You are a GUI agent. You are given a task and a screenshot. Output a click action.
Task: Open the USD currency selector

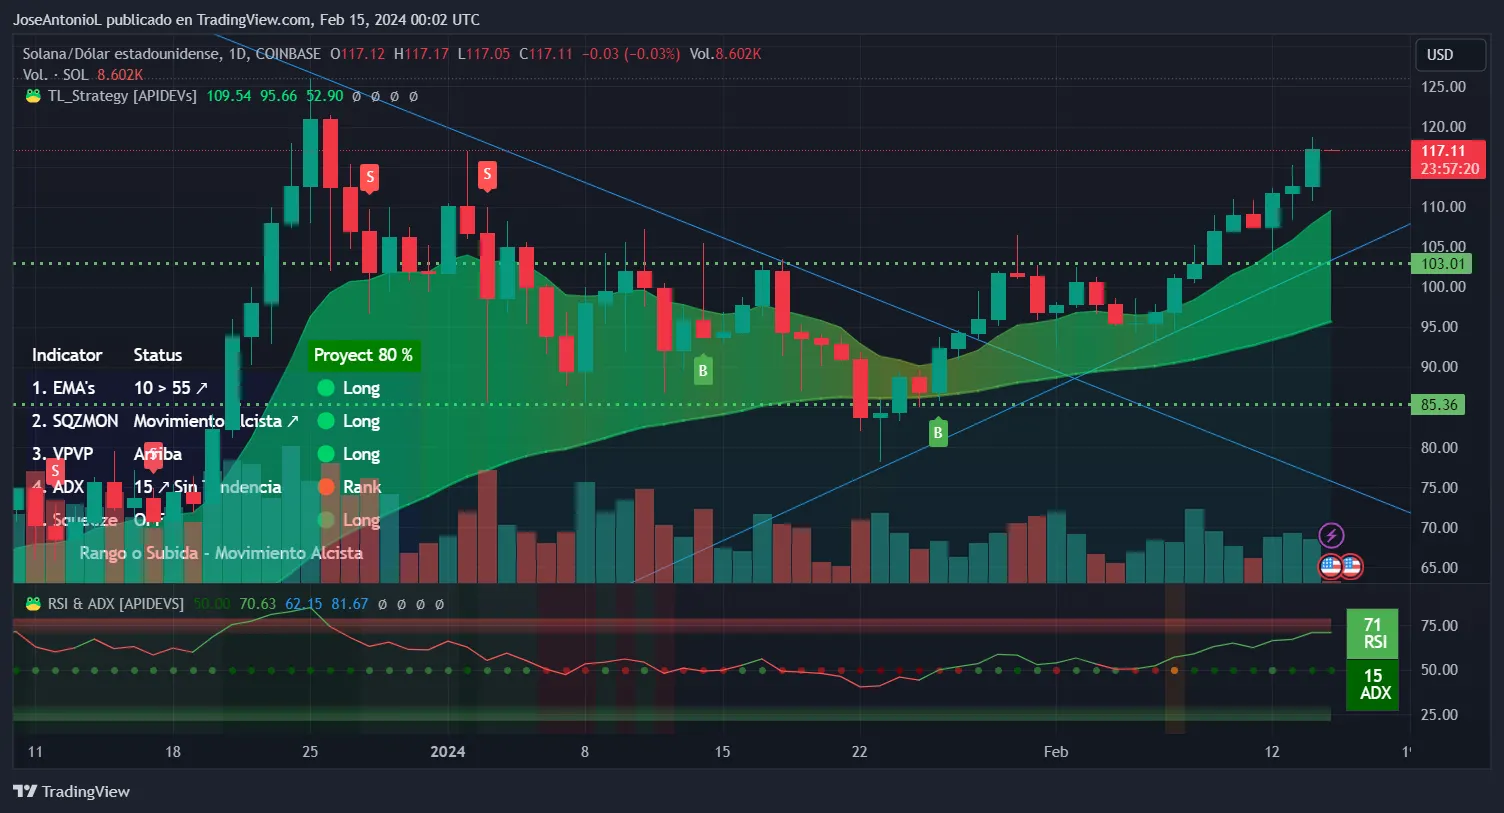[1449, 55]
